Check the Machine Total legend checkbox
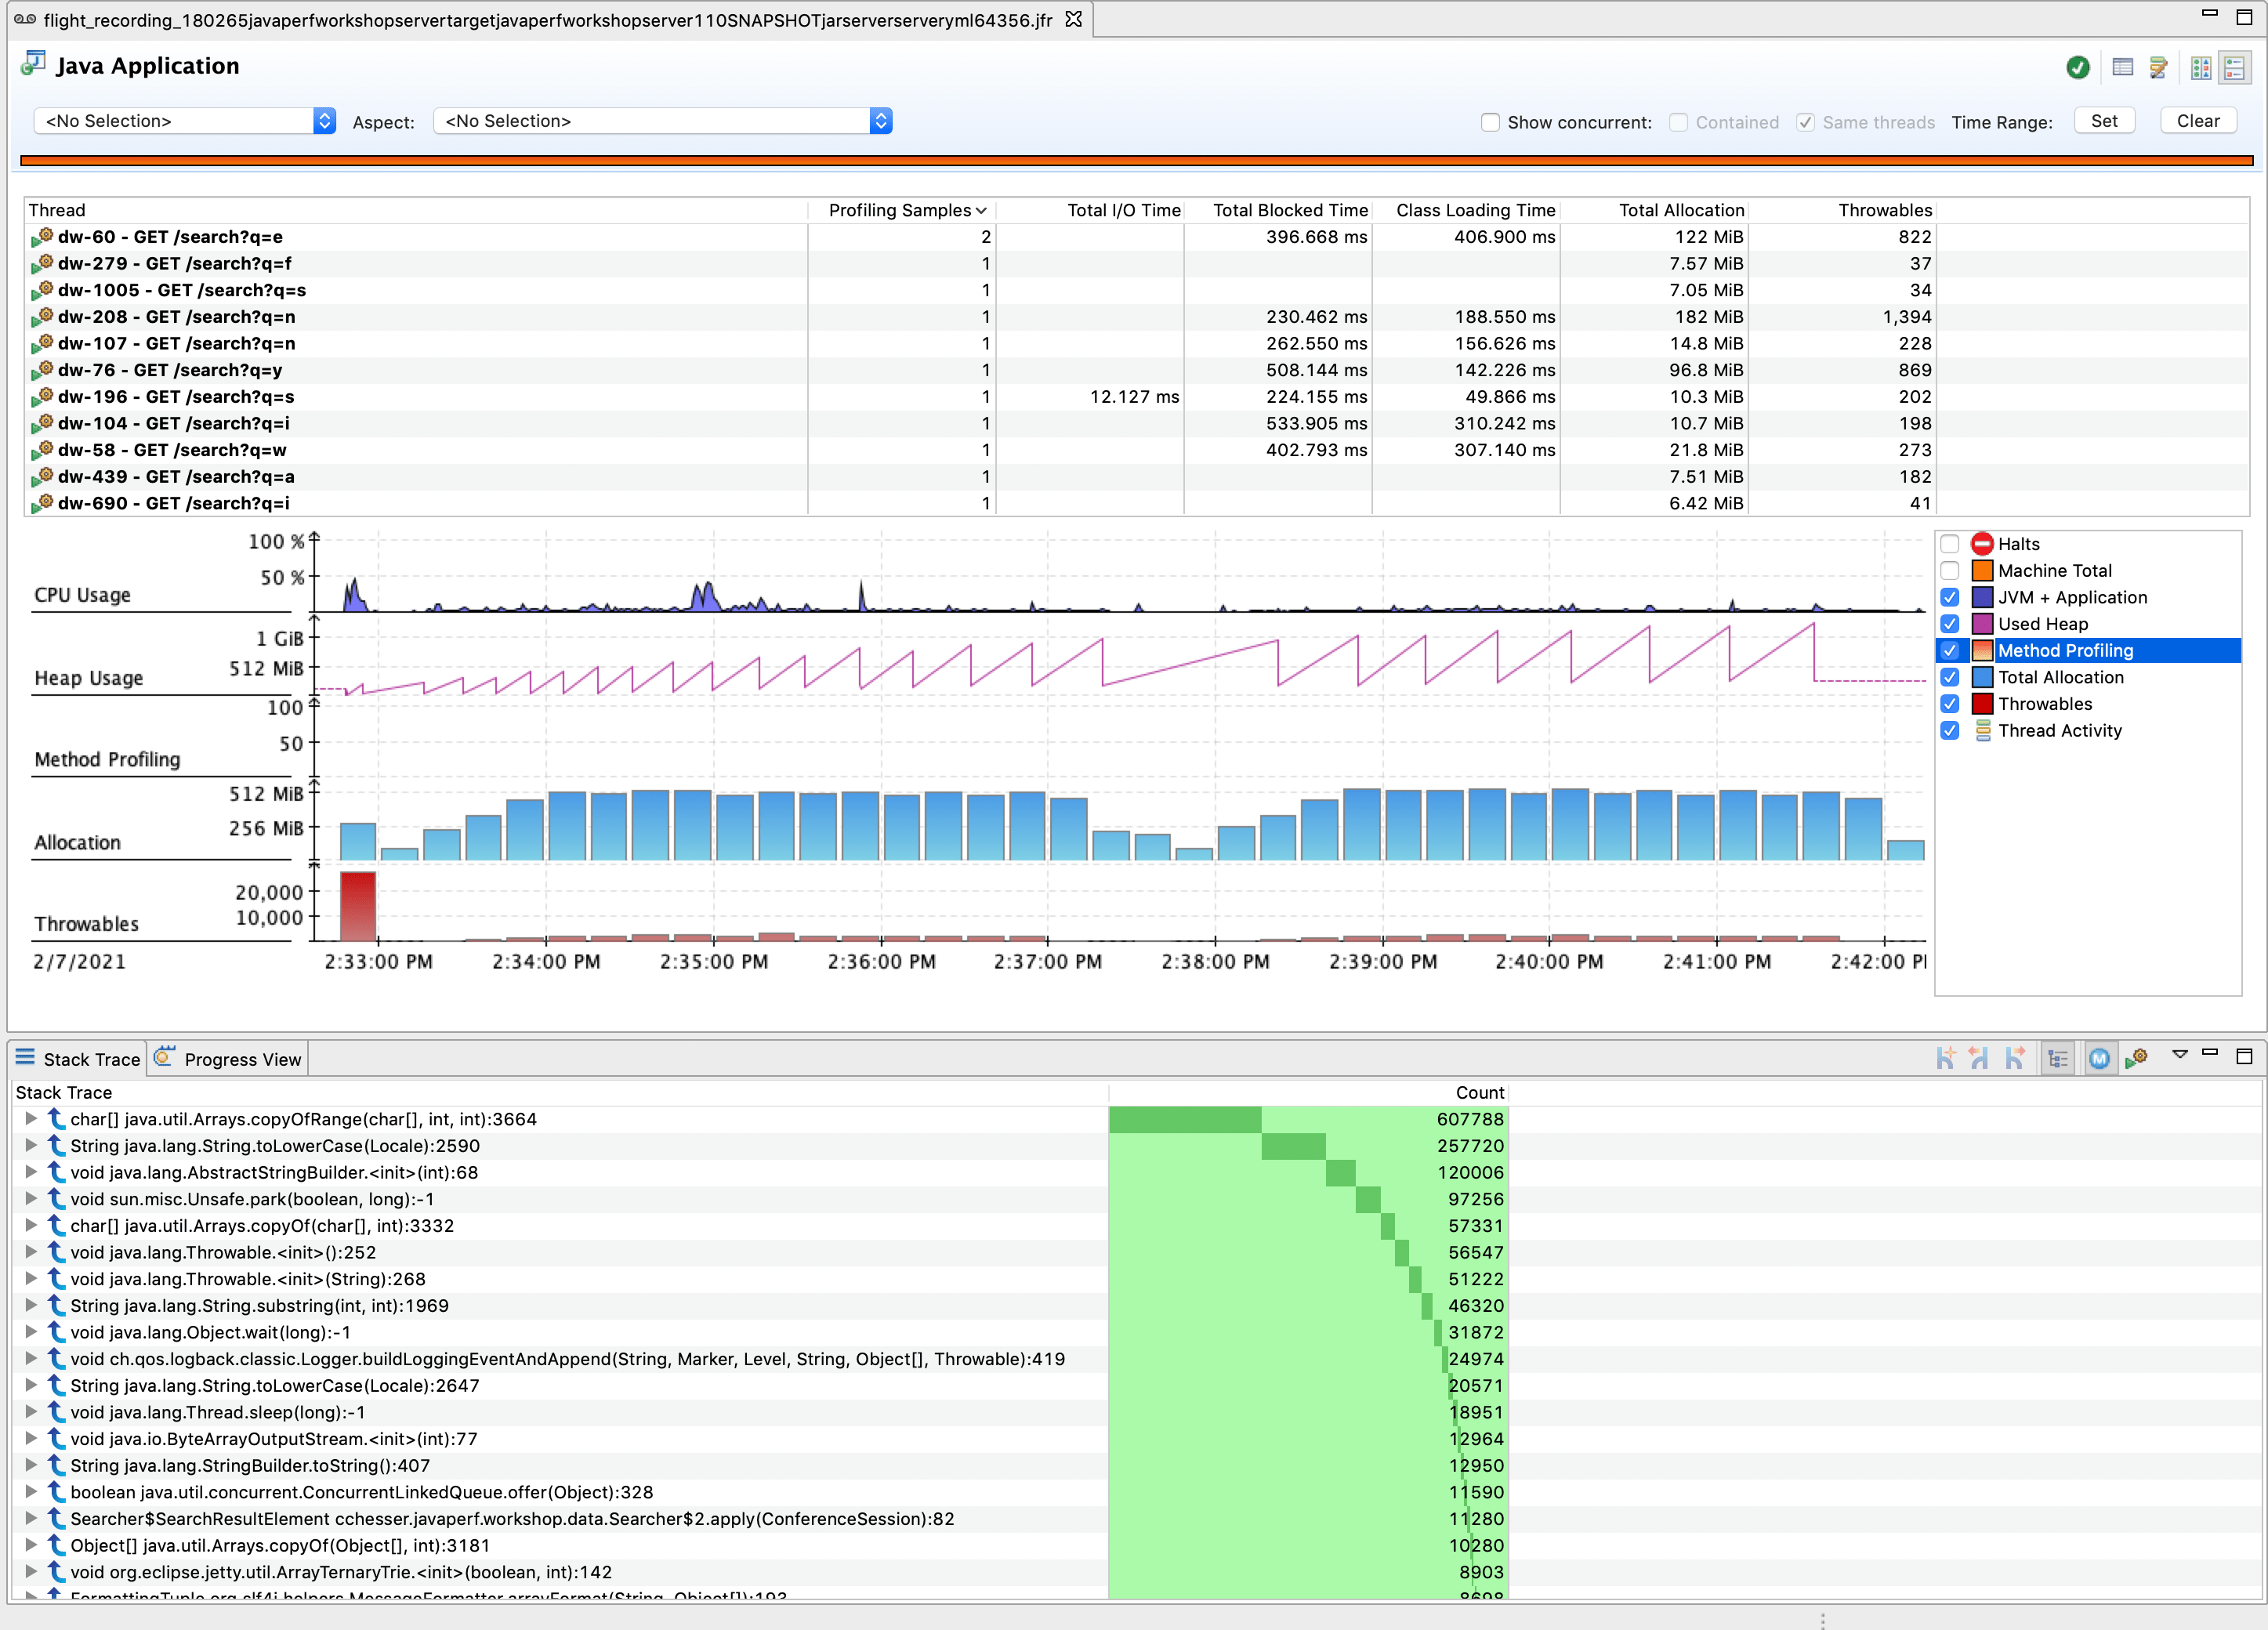 coord(1950,570)
